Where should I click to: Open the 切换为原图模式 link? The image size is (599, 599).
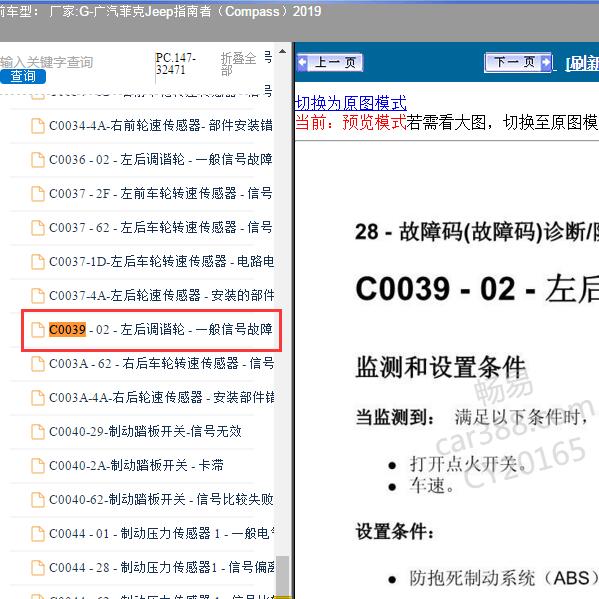pyautogui.click(x=351, y=103)
